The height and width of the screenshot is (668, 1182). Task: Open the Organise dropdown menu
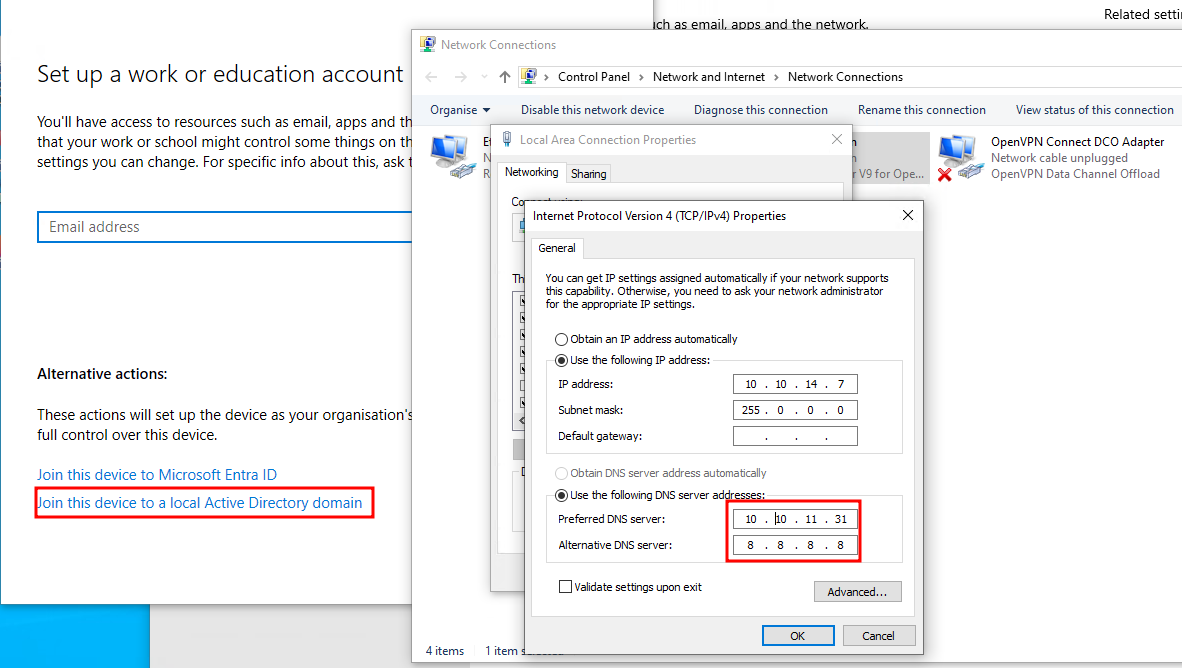click(460, 110)
